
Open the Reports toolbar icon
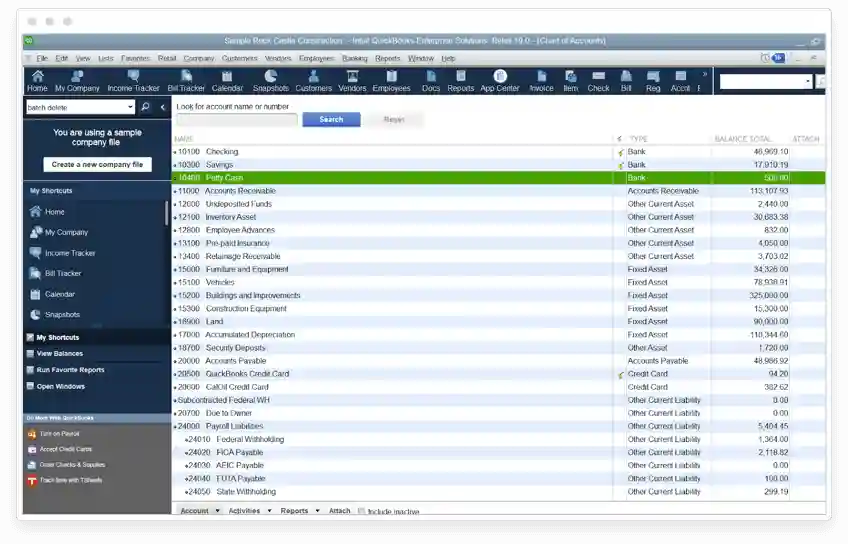(x=461, y=81)
